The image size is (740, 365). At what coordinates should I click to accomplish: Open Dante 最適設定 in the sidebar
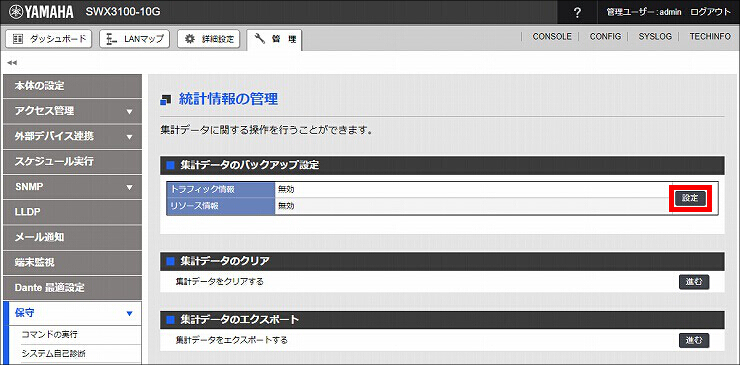(x=72, y=288)
